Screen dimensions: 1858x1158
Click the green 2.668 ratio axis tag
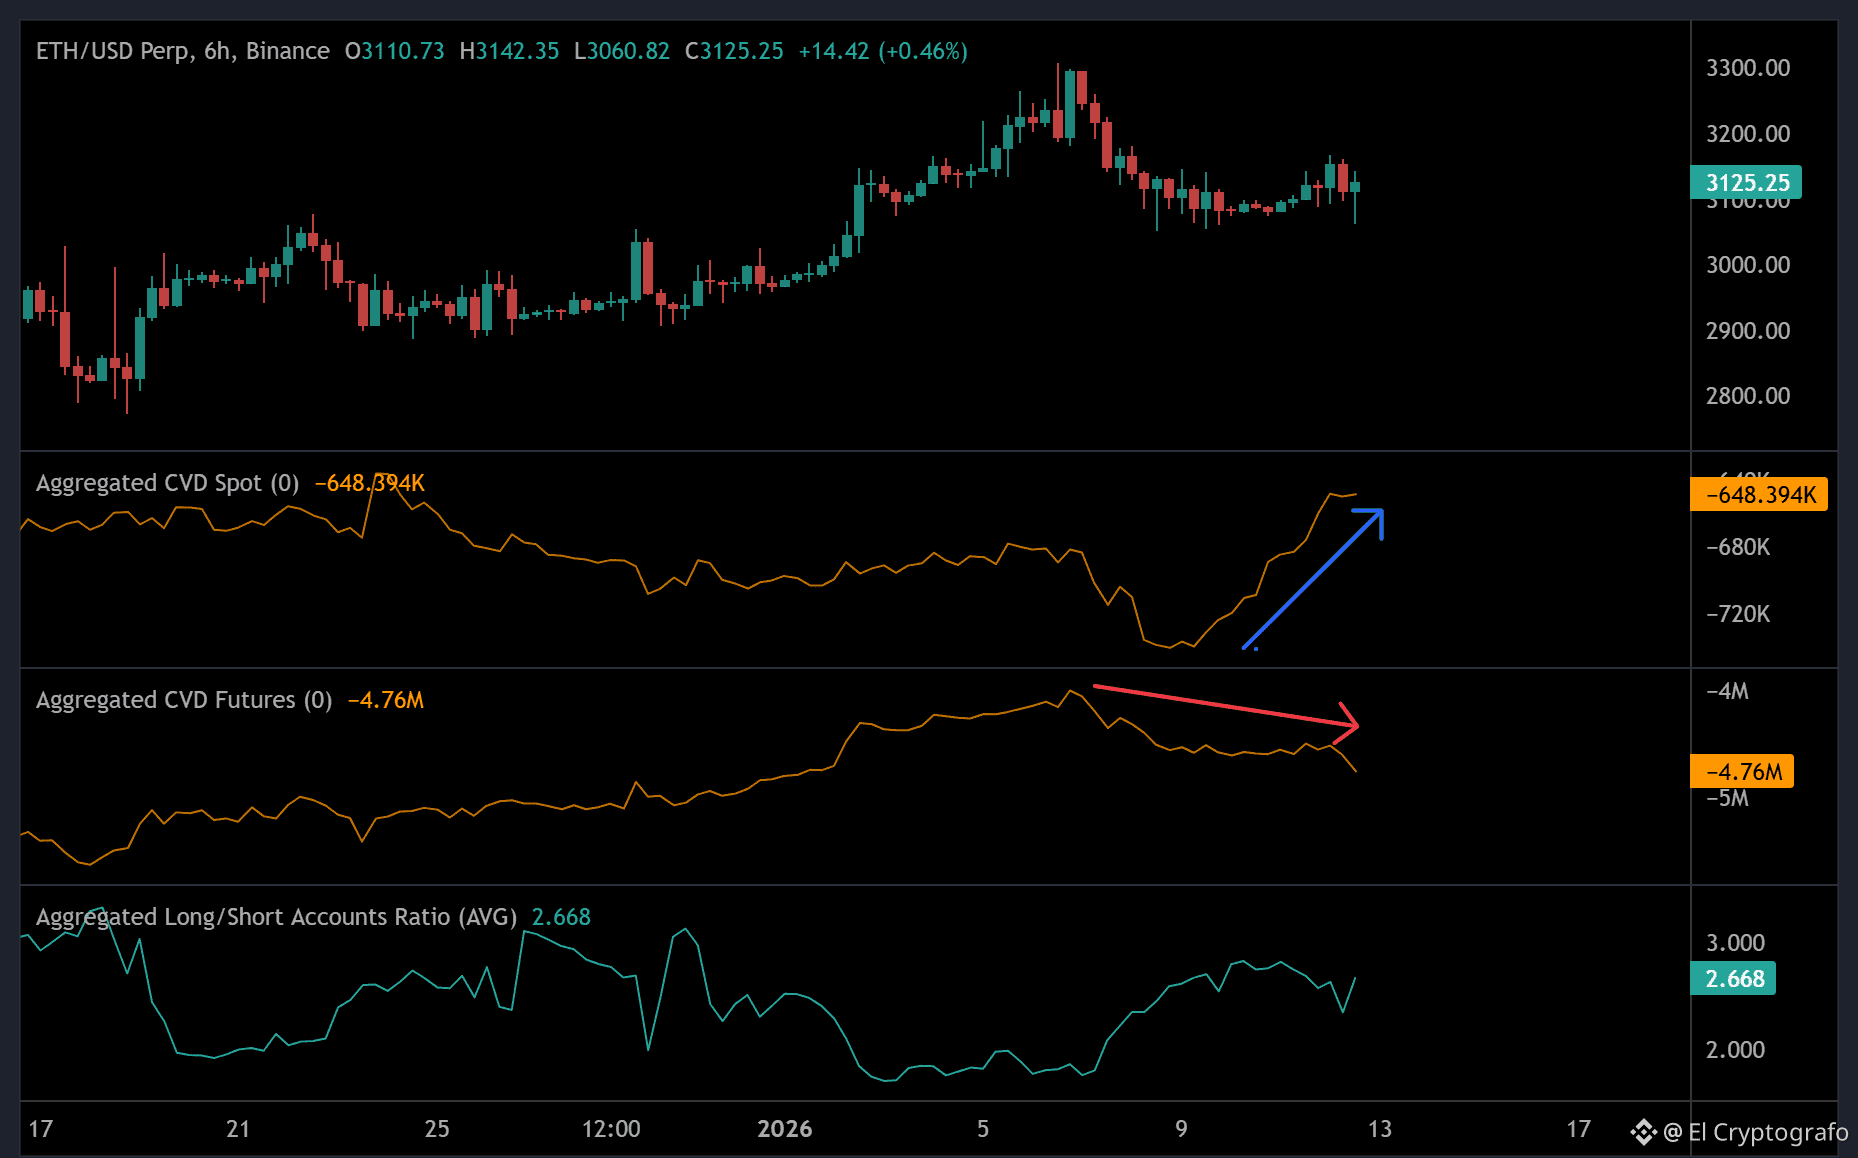(1733, 979)
